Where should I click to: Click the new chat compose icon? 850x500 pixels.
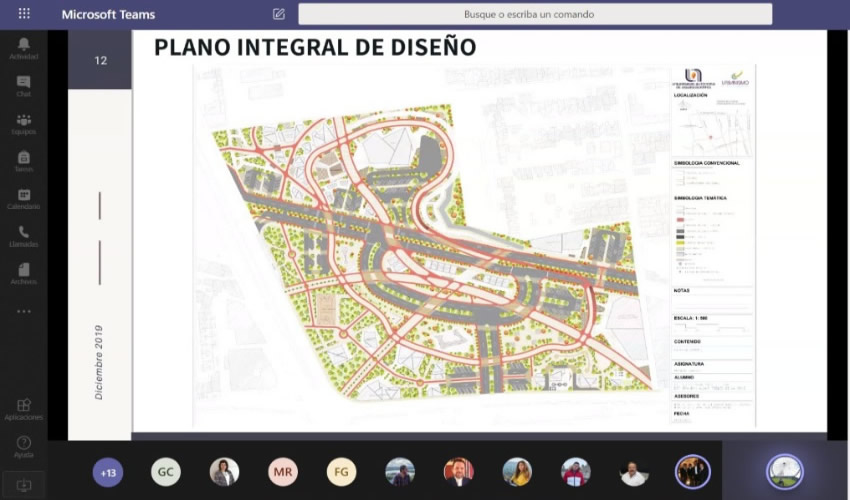(279, 14)
